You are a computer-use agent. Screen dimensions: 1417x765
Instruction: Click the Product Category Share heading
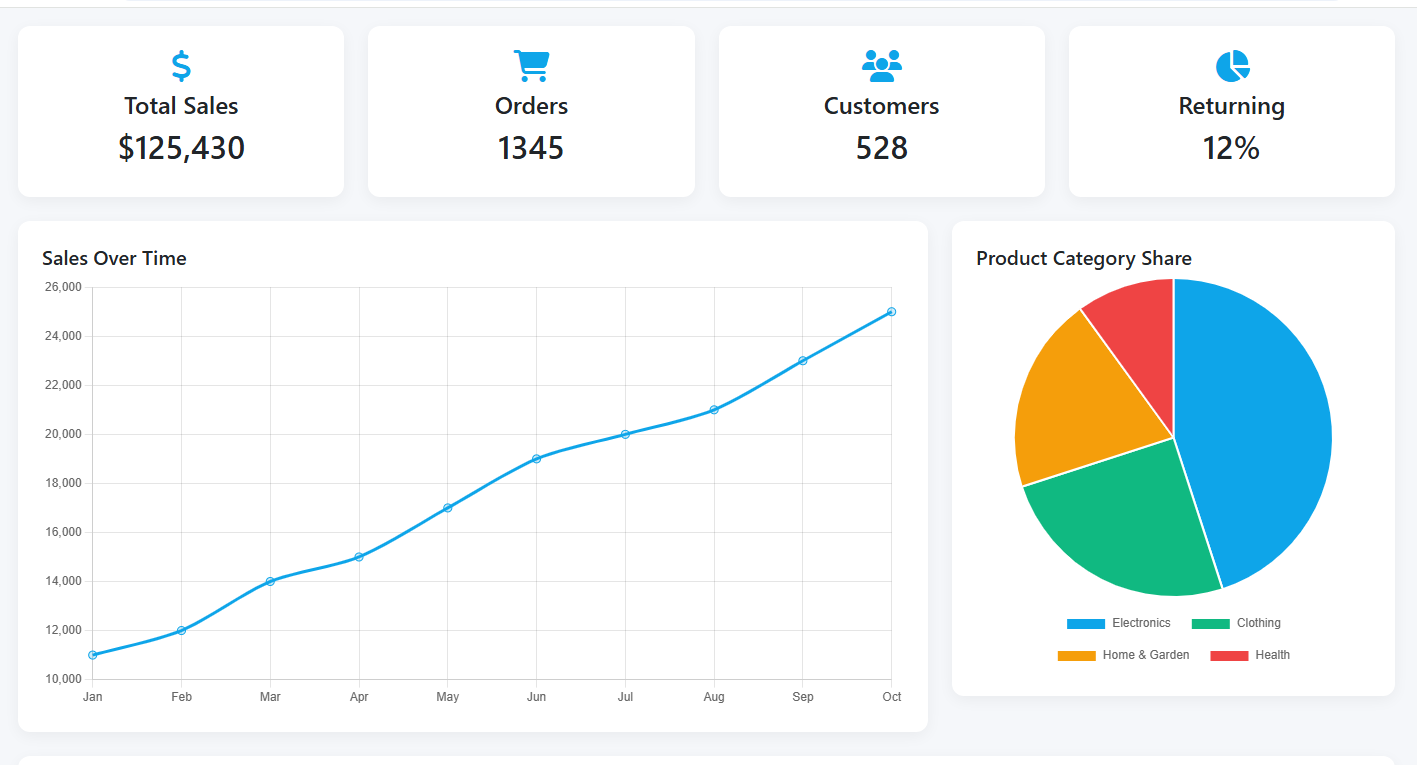pos(1084,259)
